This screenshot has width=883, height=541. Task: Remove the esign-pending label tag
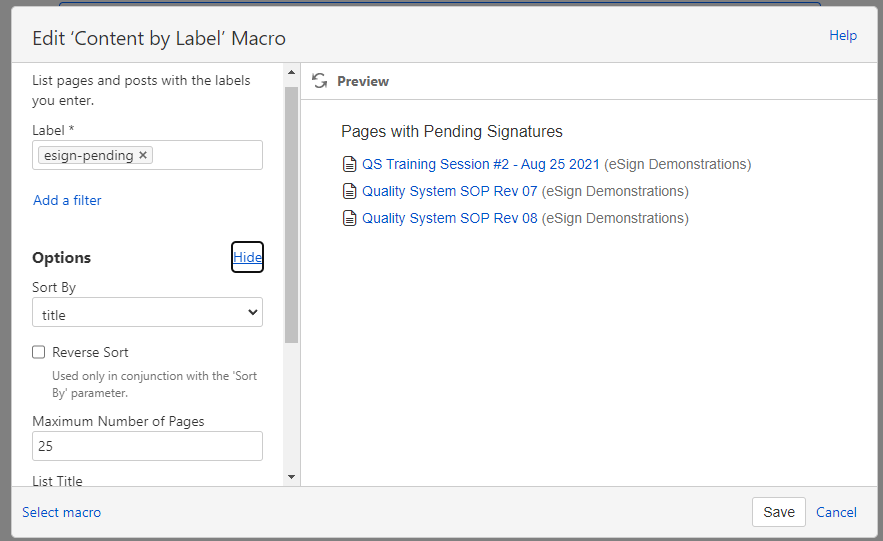143,155
